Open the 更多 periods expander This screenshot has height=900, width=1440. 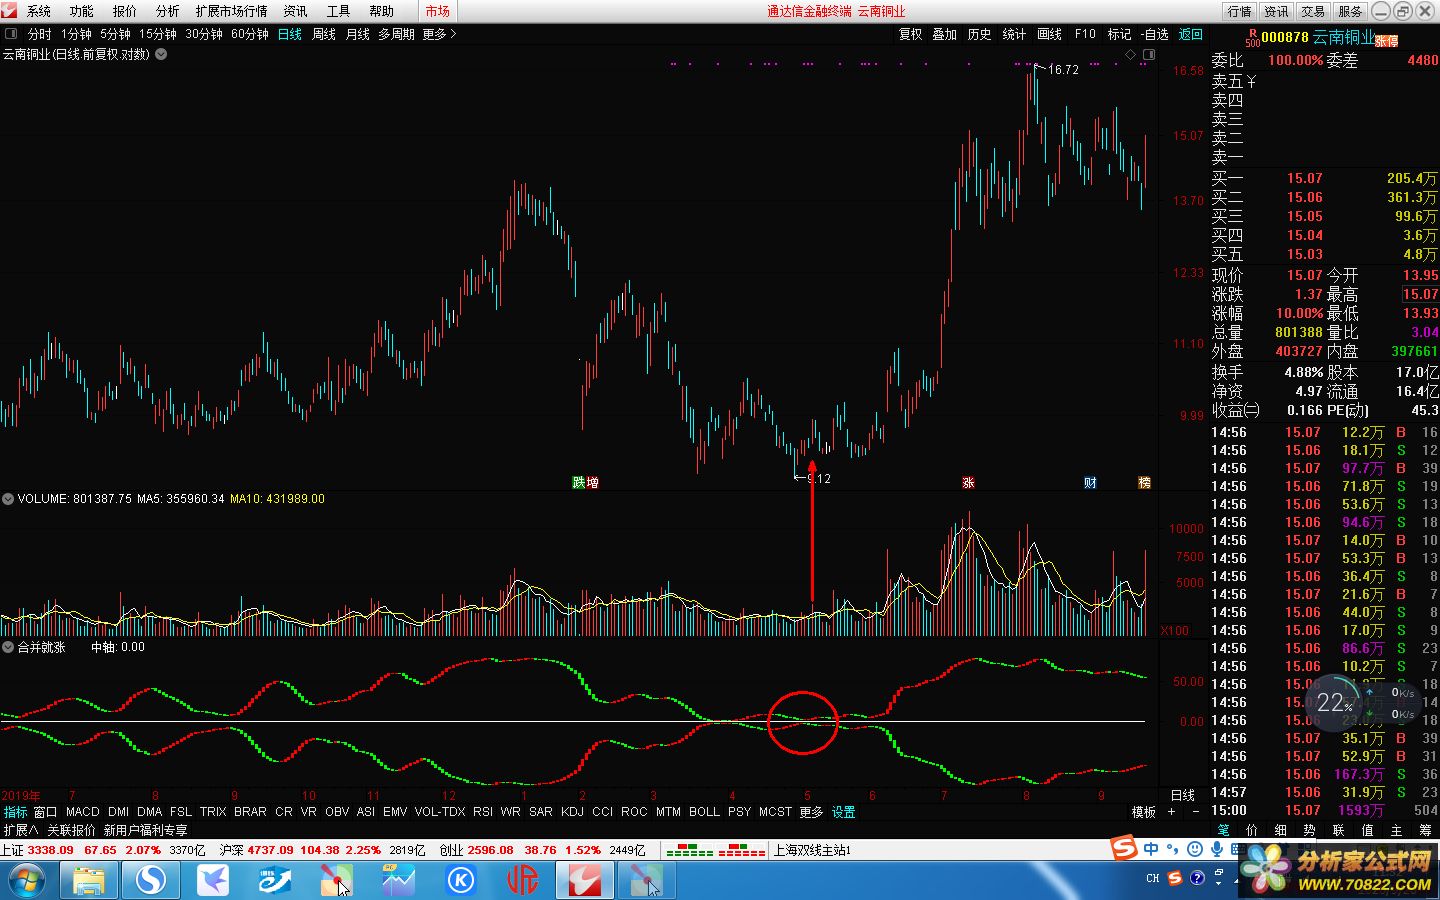click(x=439, y=34)
